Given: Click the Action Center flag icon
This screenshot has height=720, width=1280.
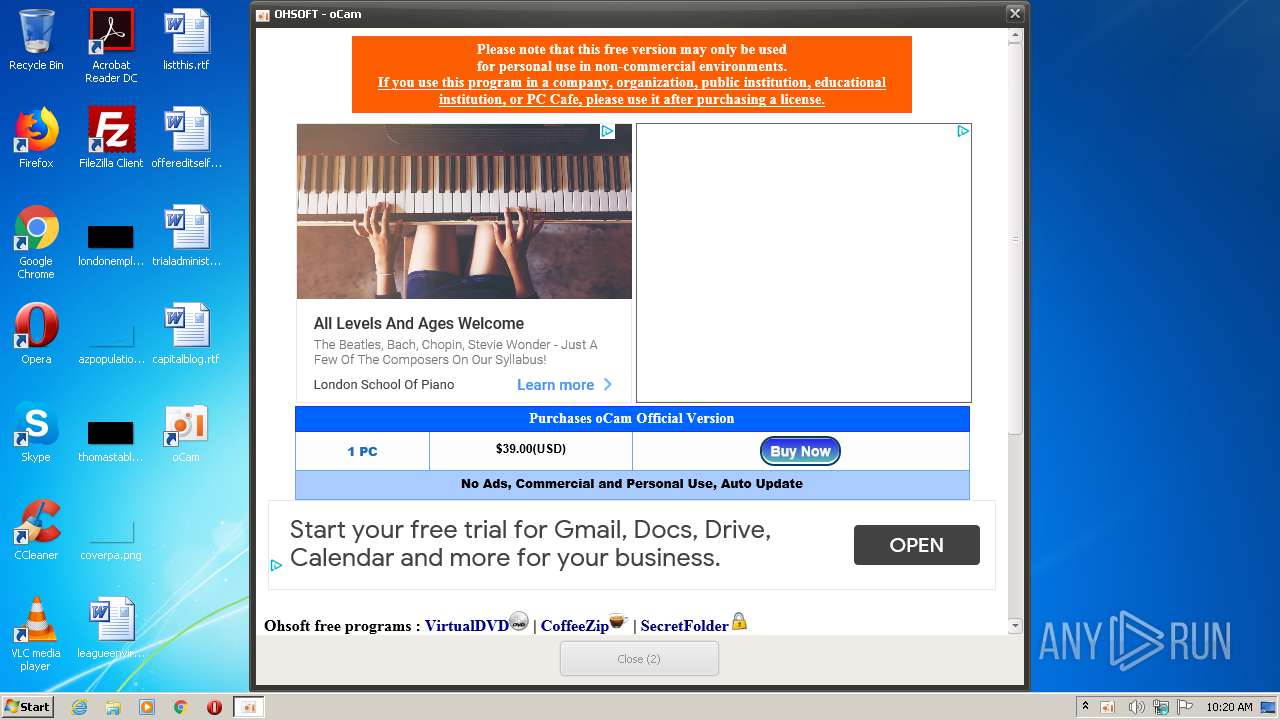Looking at the screenshot, I should tap(1186, 707).
